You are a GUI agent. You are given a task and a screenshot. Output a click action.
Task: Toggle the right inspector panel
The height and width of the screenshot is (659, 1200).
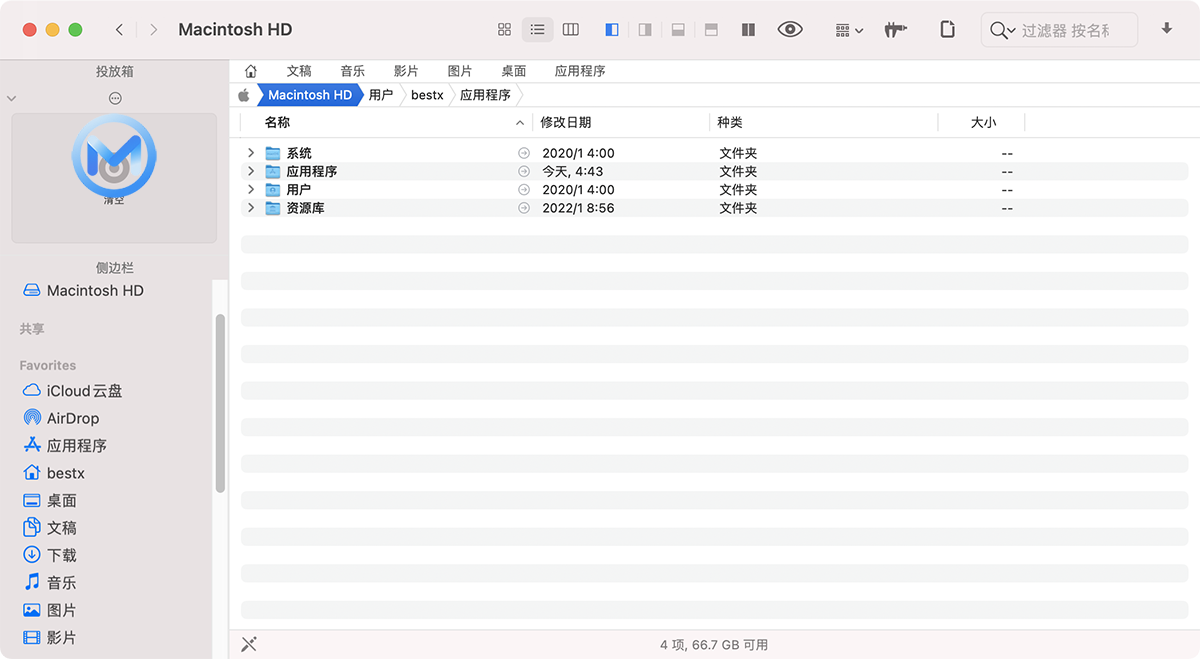[645, 30]
